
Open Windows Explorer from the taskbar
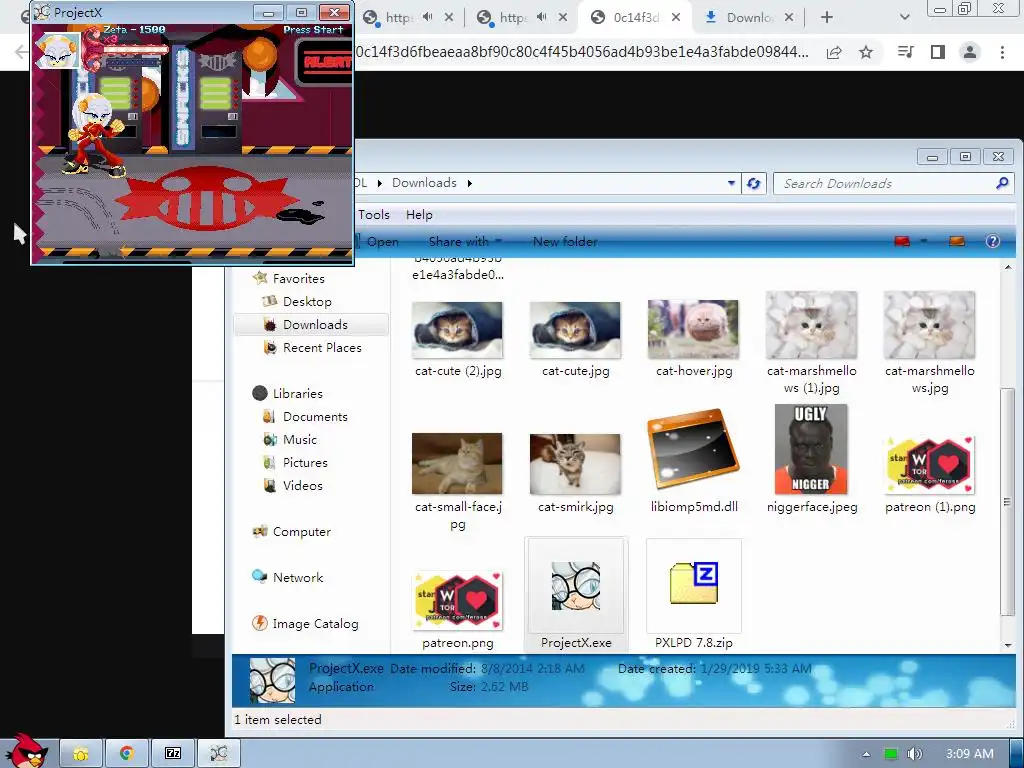point(80,754)
